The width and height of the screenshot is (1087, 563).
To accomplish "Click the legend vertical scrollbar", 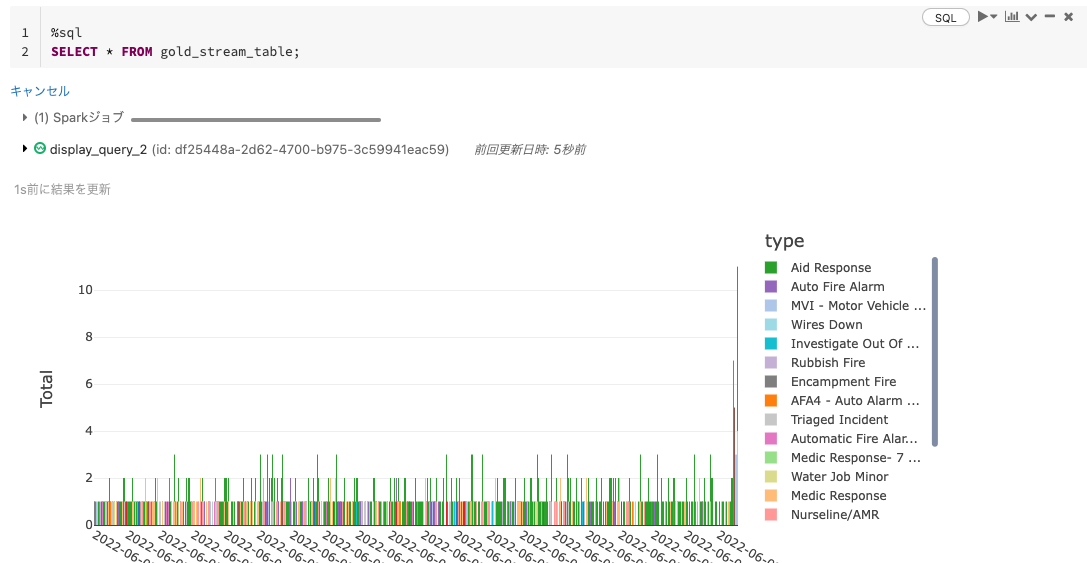I will [934, 352].
